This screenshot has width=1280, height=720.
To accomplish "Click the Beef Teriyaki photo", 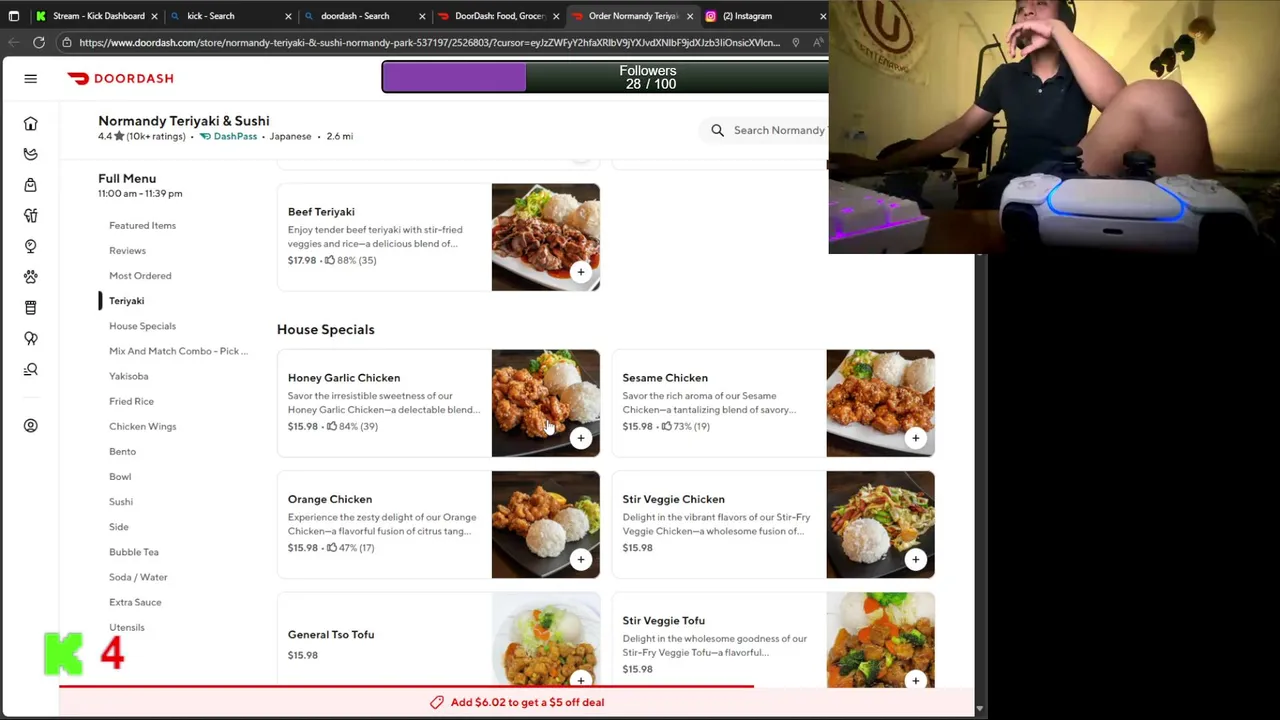I will (545, 237).
